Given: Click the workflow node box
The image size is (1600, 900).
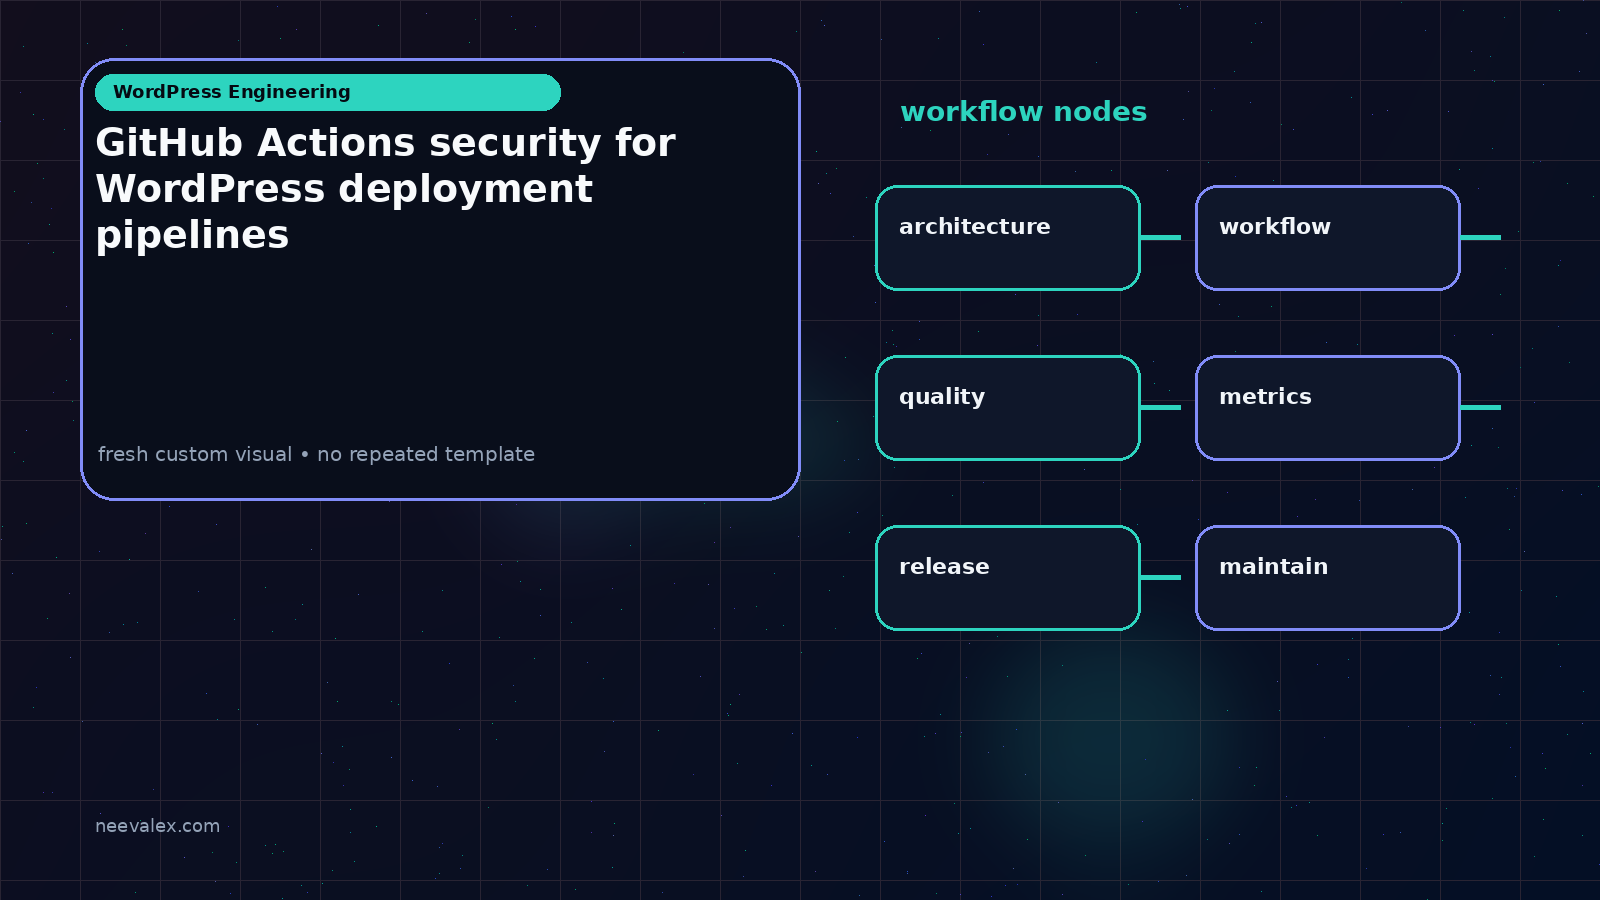Looking at the screenshot, I should coord(1328,238).
